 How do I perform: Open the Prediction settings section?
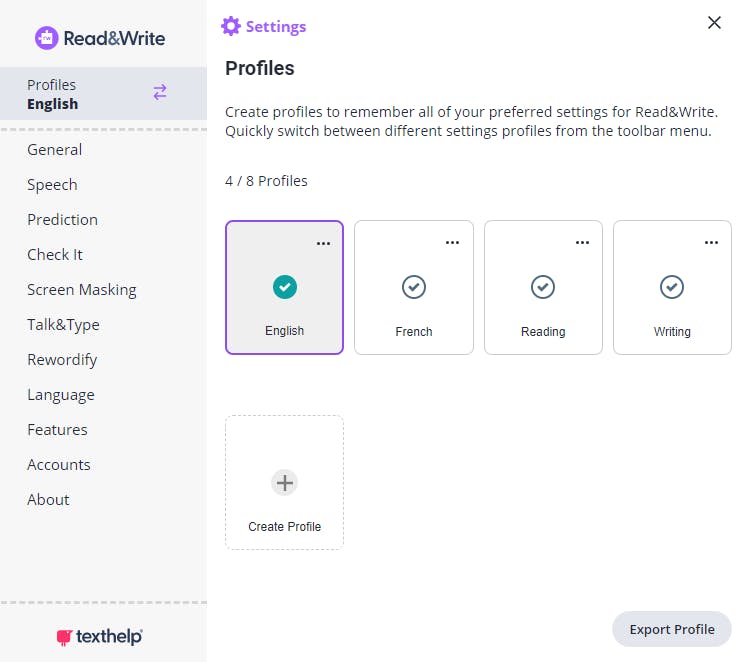point(62,220)
